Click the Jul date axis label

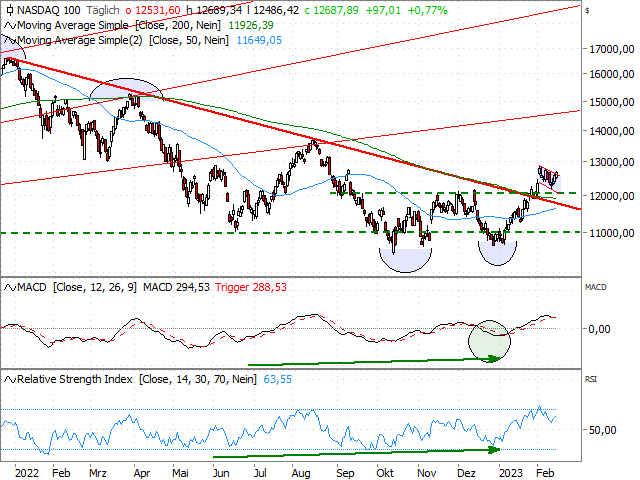260,473
